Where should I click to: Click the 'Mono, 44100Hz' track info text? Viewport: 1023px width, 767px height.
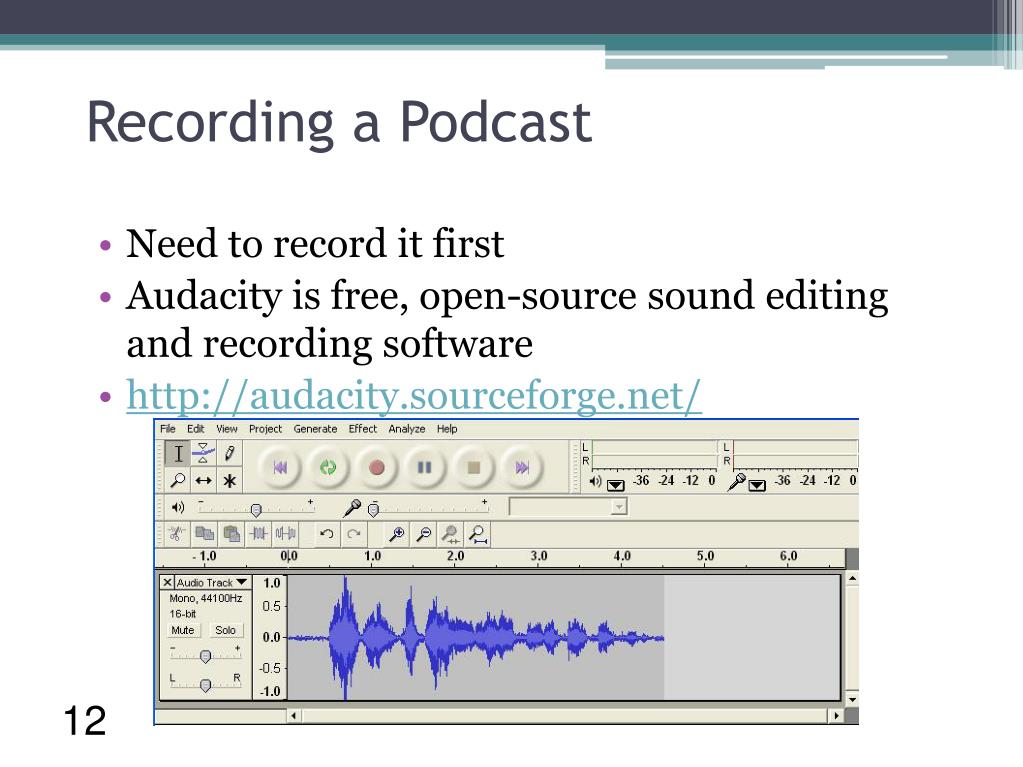tap(206, 598)
